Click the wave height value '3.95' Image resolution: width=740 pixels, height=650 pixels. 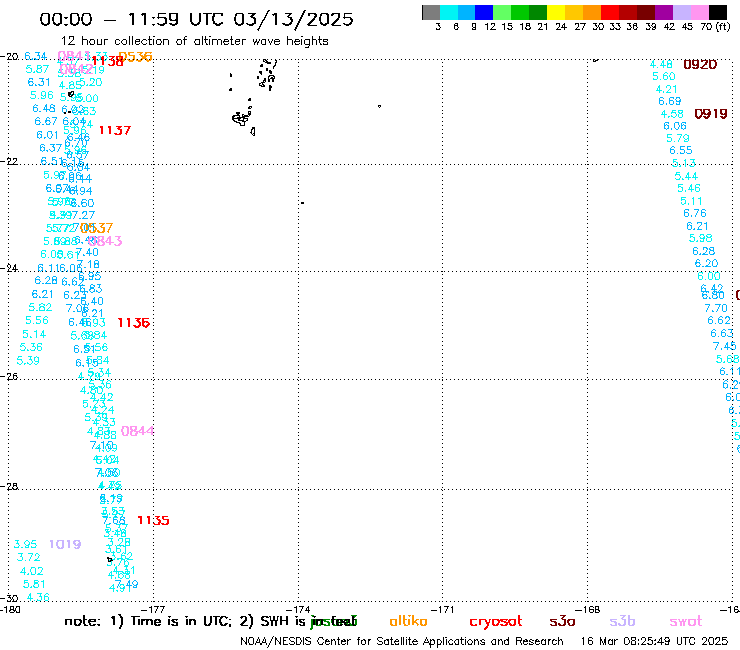(x=25, y=544)
